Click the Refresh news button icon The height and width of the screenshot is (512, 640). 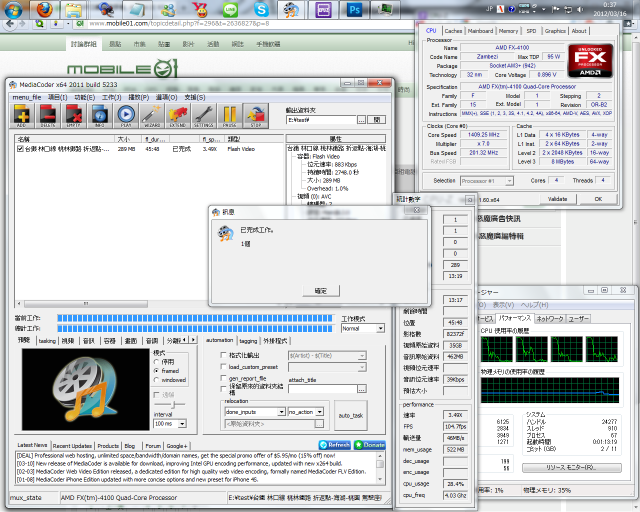(334, 445)
